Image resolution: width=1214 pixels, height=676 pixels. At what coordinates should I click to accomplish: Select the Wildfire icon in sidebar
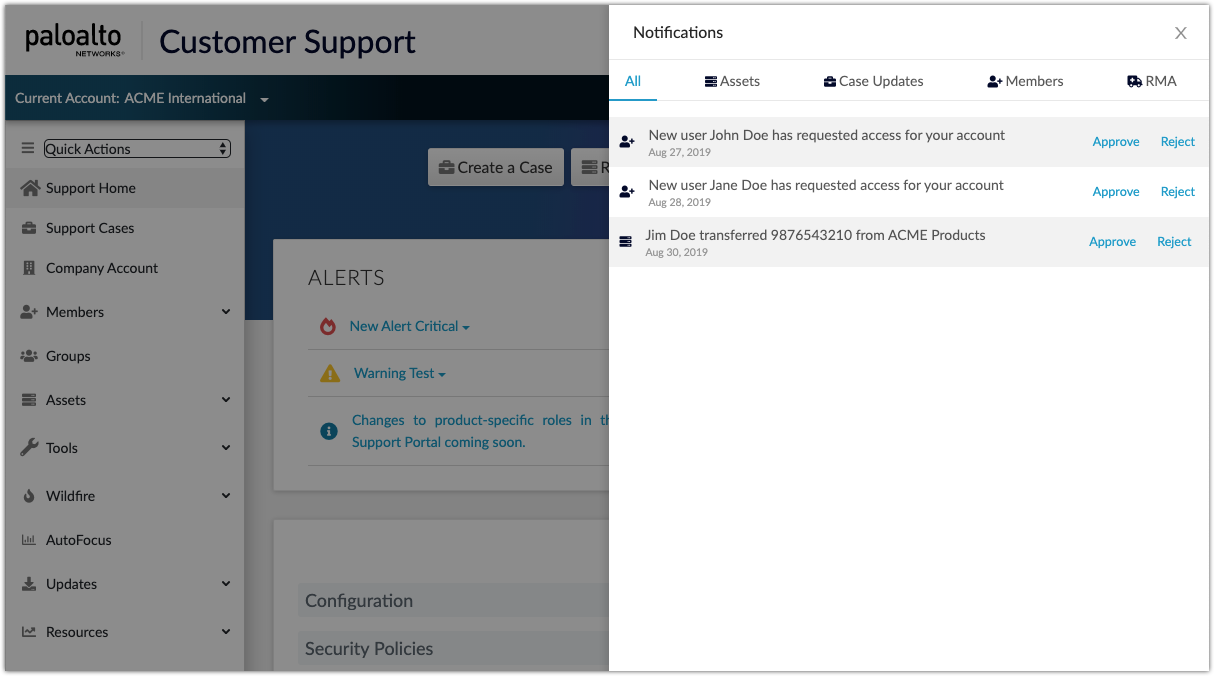27,496
